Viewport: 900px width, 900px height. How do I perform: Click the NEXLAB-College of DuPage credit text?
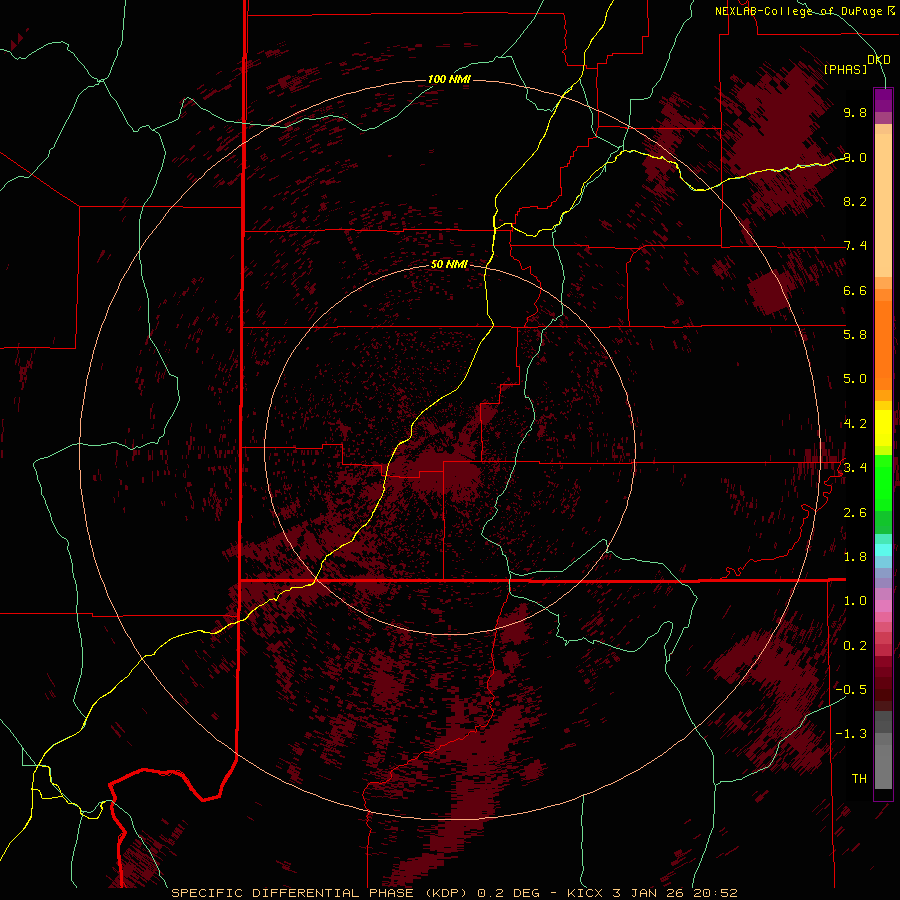coord(800,11)
